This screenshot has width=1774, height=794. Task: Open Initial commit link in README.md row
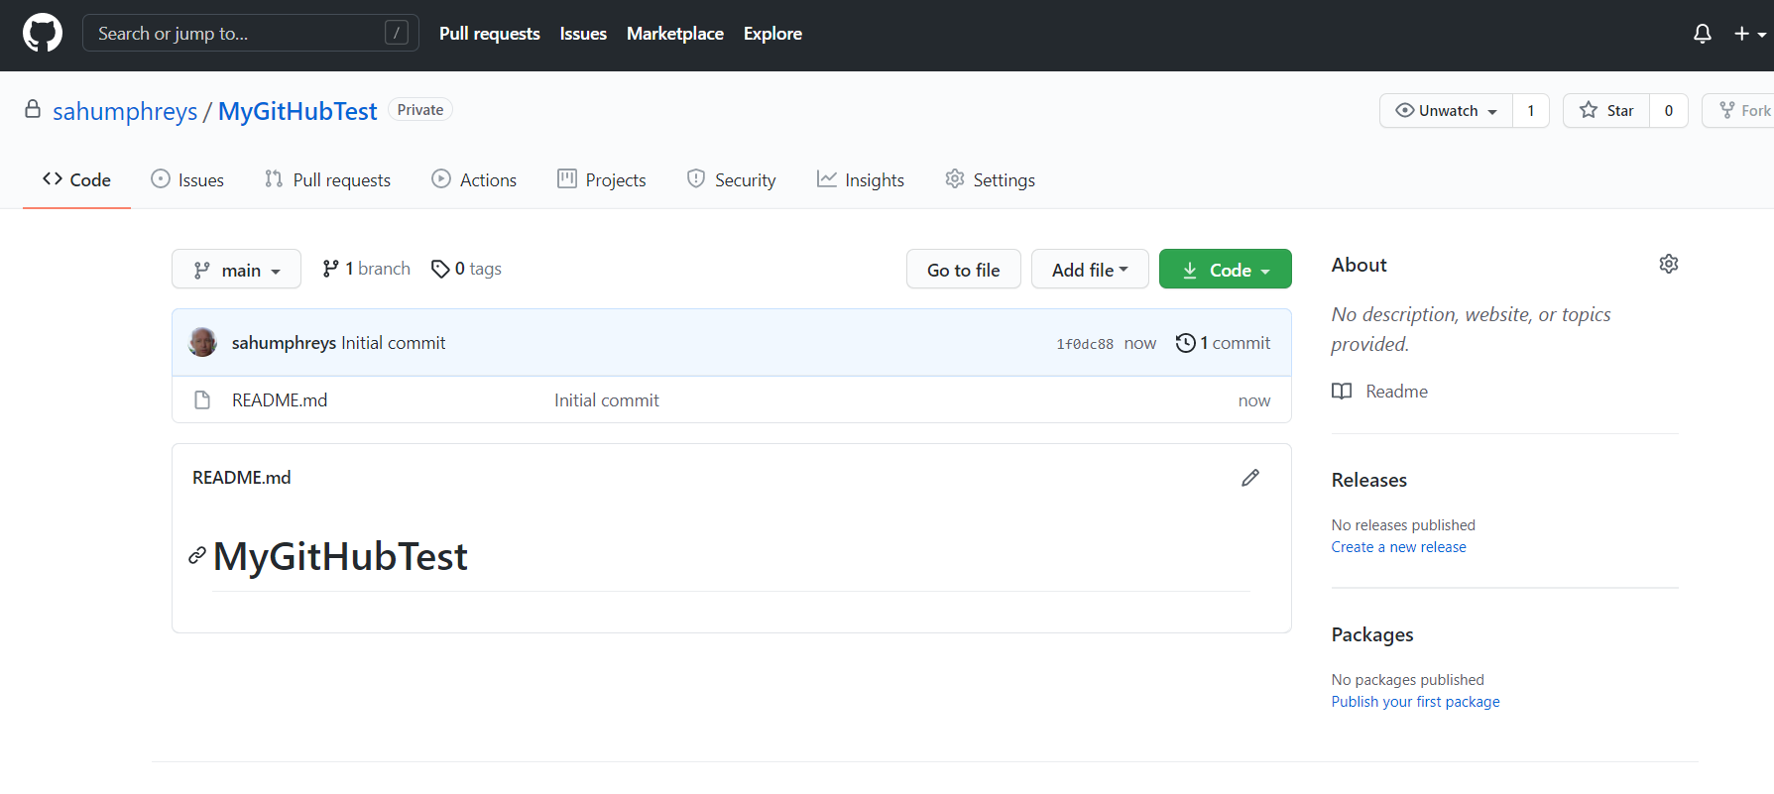(606, 400)
